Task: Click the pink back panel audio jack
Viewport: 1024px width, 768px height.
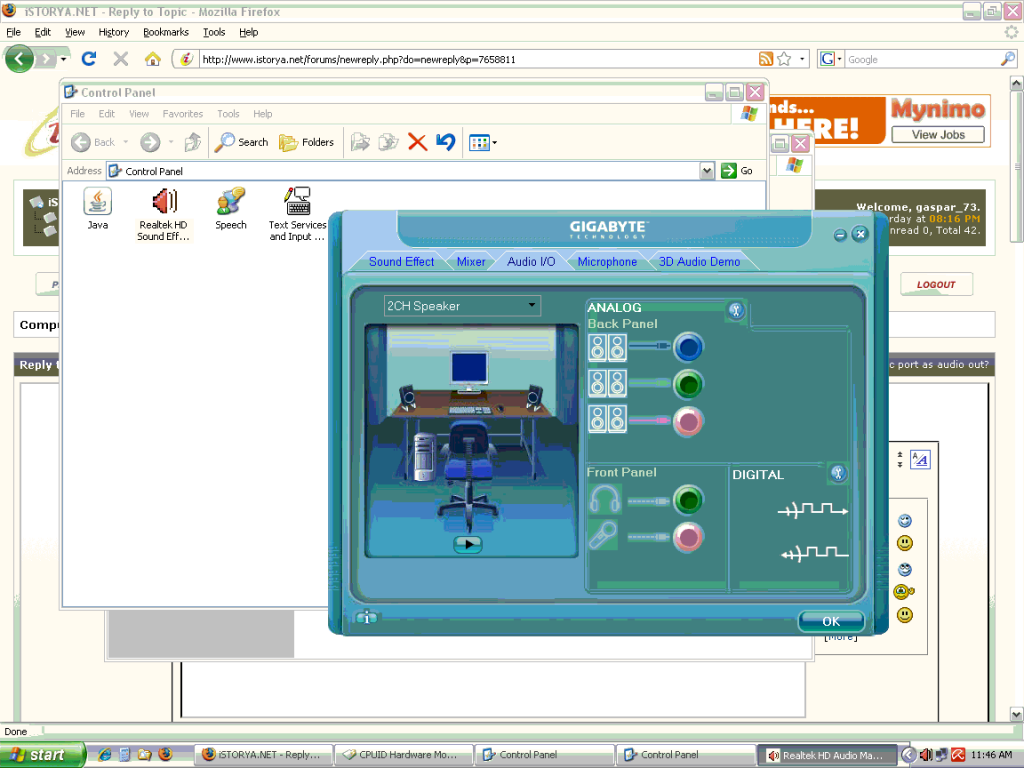Action: tap(688, 421)
